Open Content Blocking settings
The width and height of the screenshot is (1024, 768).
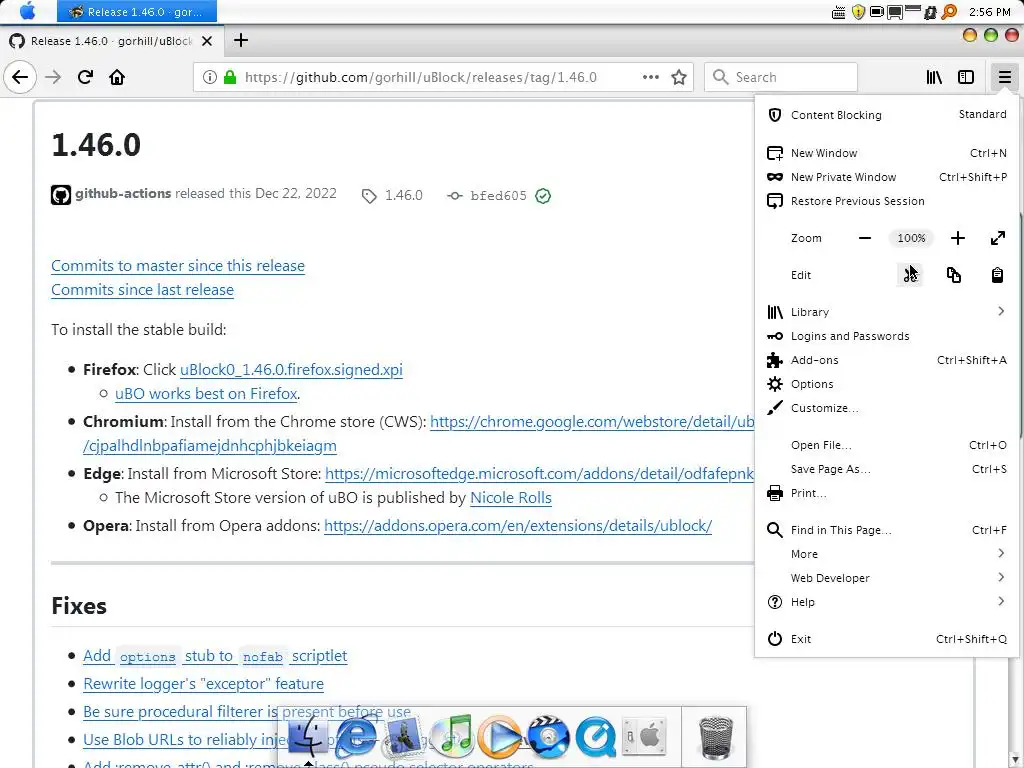tap(886, 115)
